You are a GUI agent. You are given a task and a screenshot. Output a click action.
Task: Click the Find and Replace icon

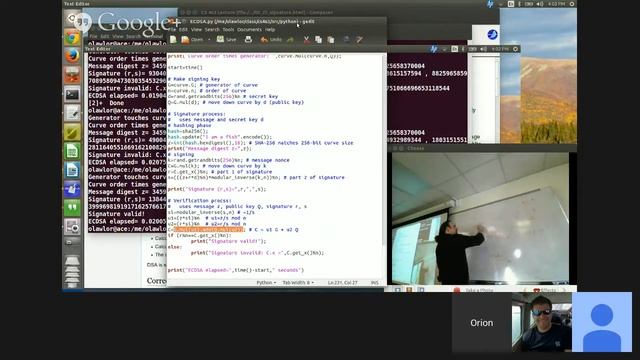click(359, 40)
